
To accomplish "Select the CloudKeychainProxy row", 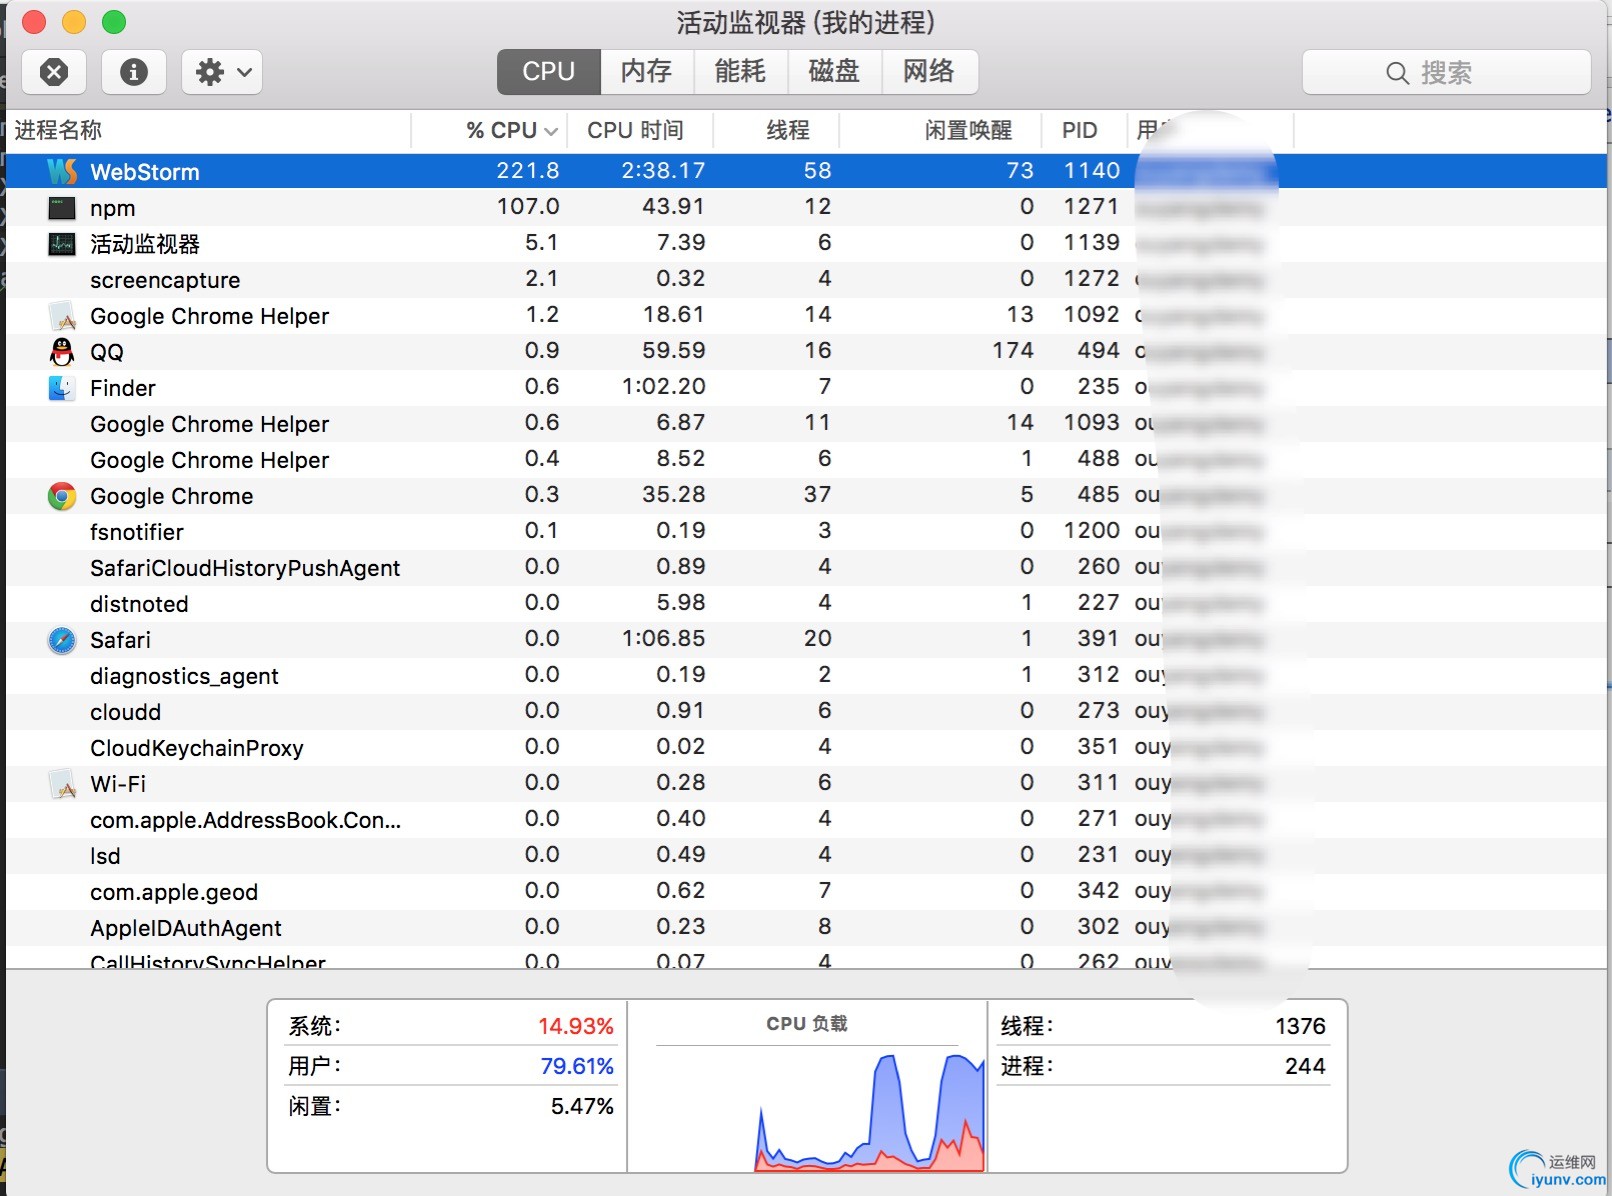I will 806,748.
